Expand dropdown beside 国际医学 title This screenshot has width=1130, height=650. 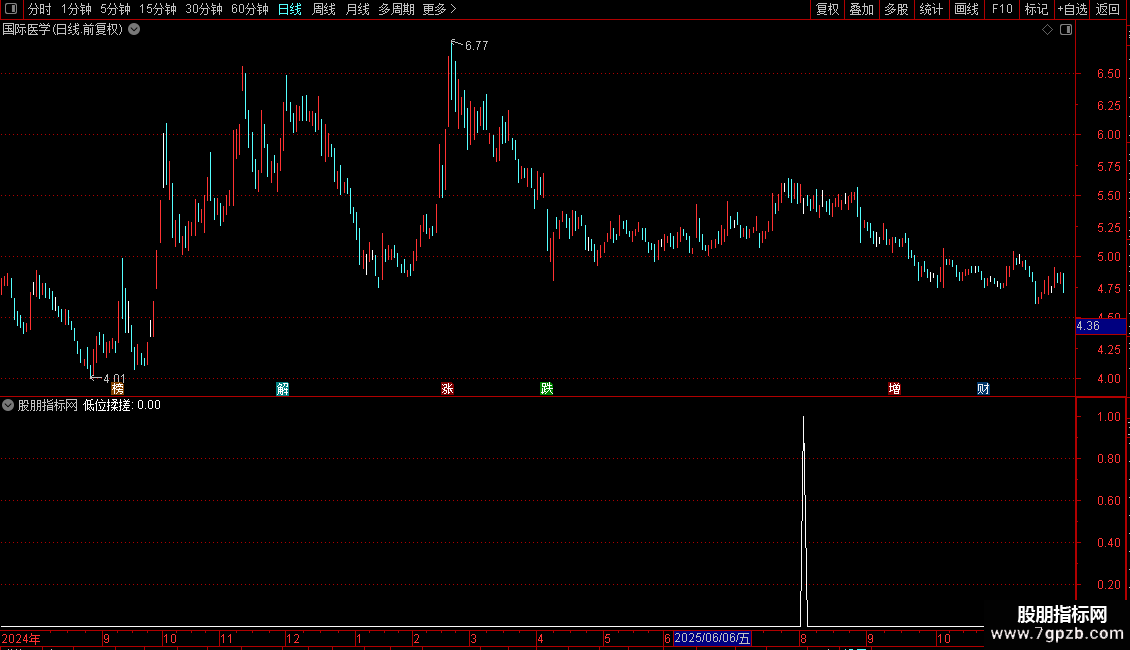(x=134, y=30)
